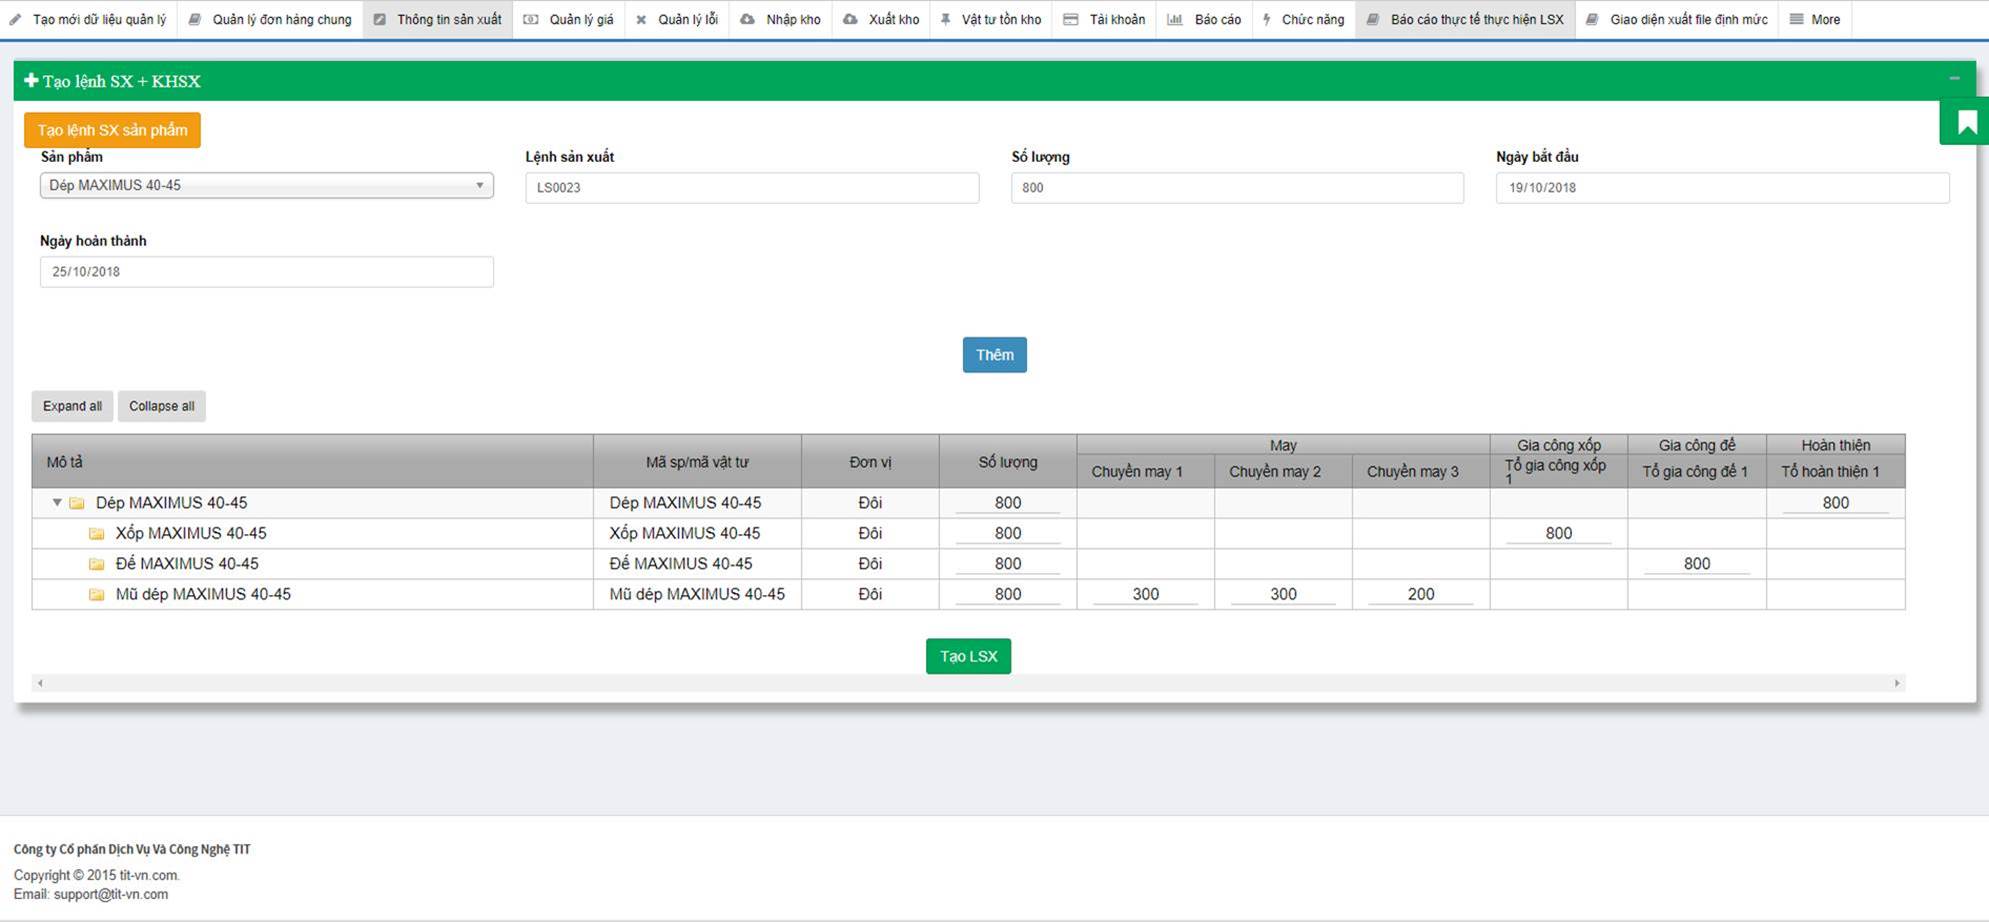Click folder icon beside Đế MAXIMUS 40-45

point(97,564)
